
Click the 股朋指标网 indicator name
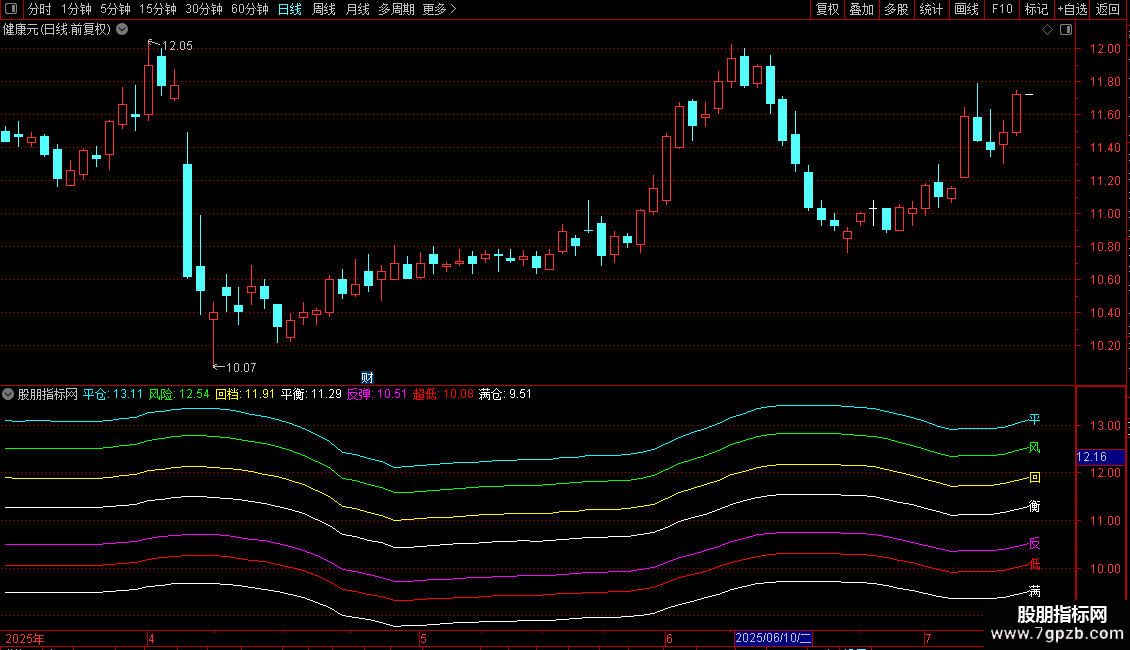tap(48, 394)
